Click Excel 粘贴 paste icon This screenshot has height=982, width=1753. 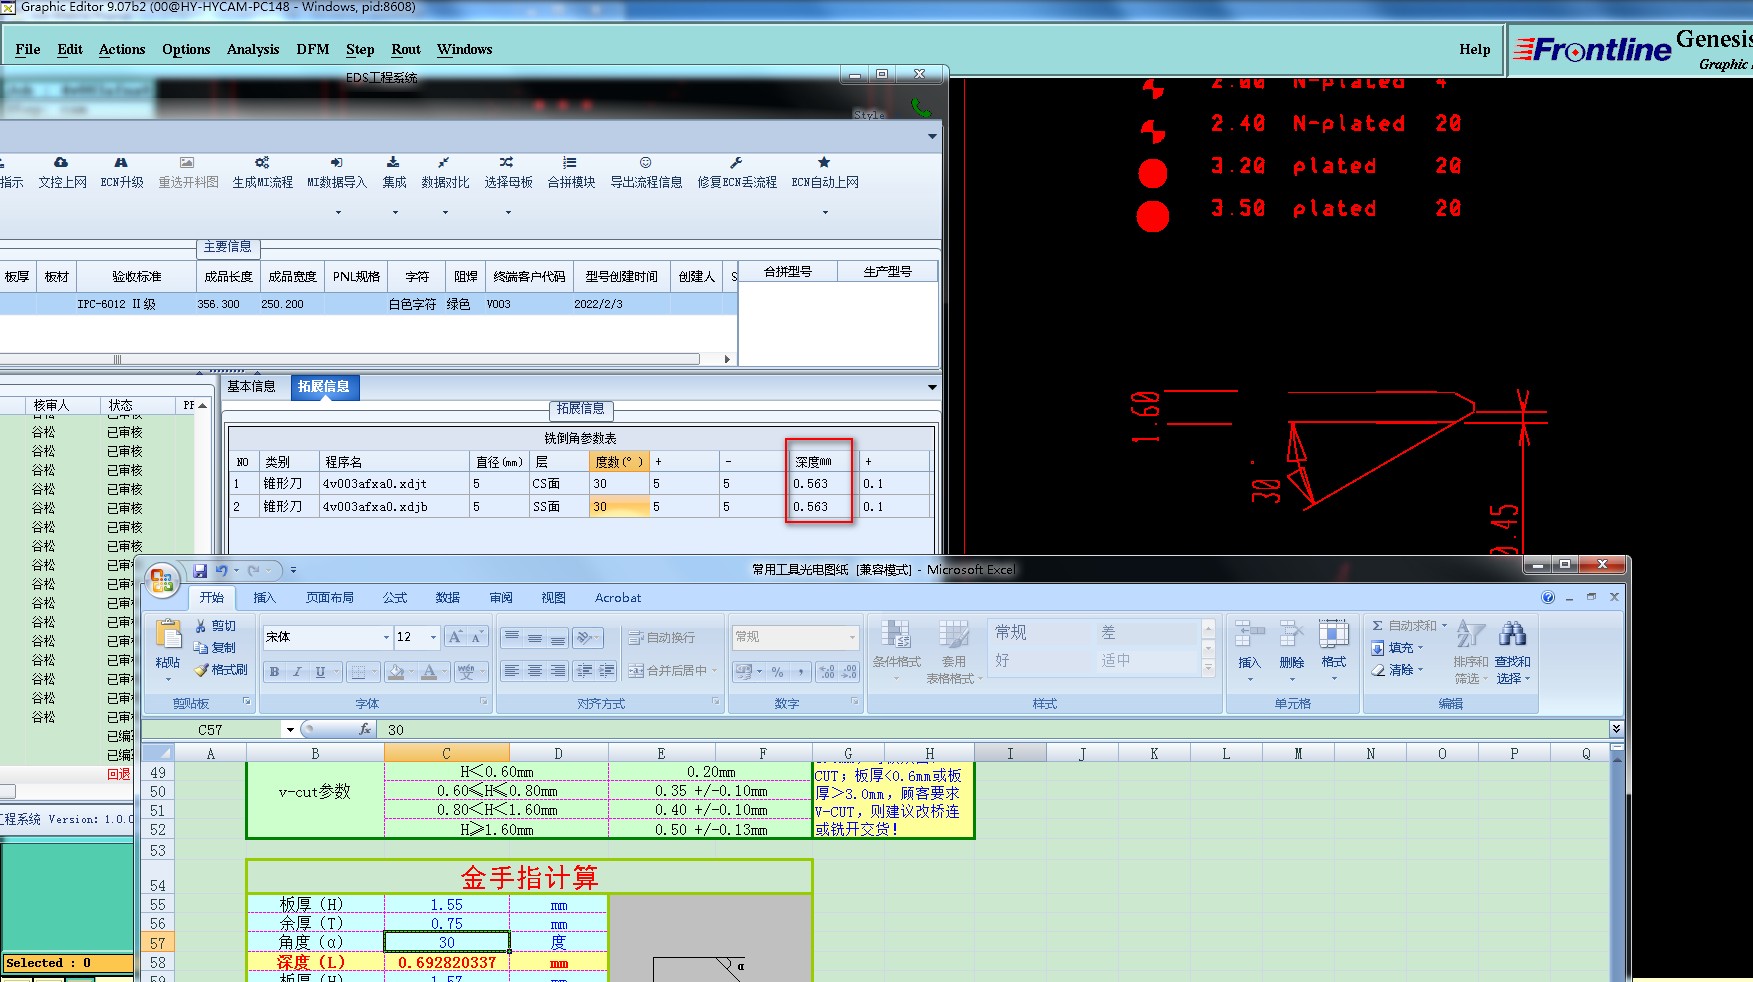(x=168, y=634)
